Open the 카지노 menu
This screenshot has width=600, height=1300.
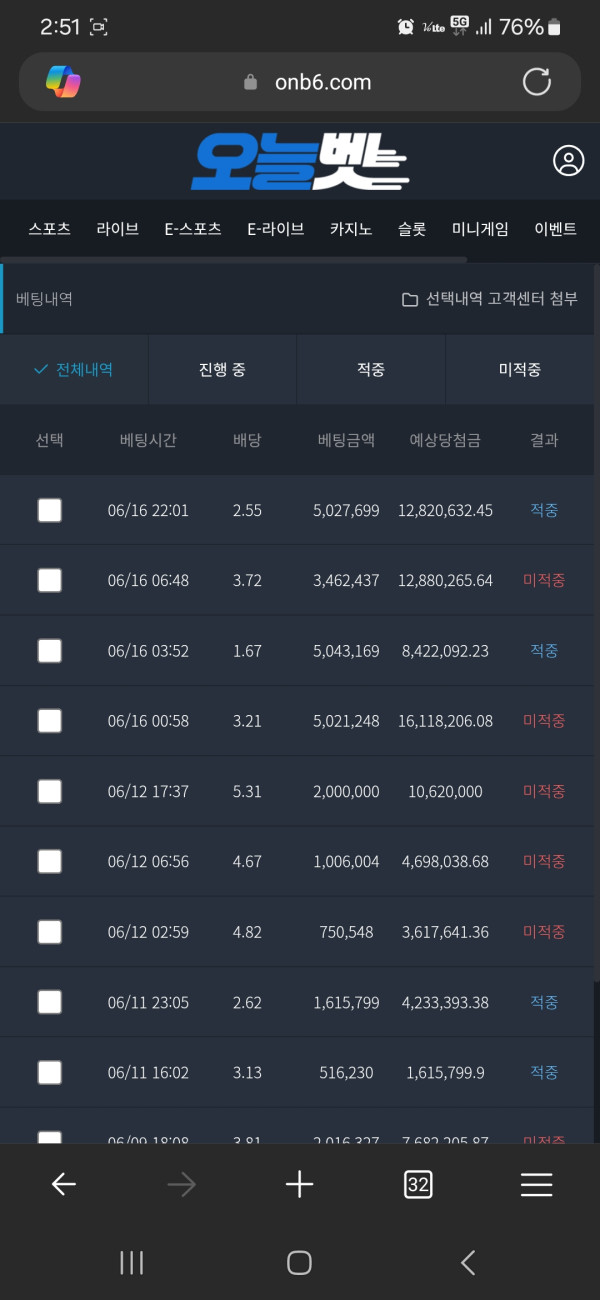pos(351,229)
